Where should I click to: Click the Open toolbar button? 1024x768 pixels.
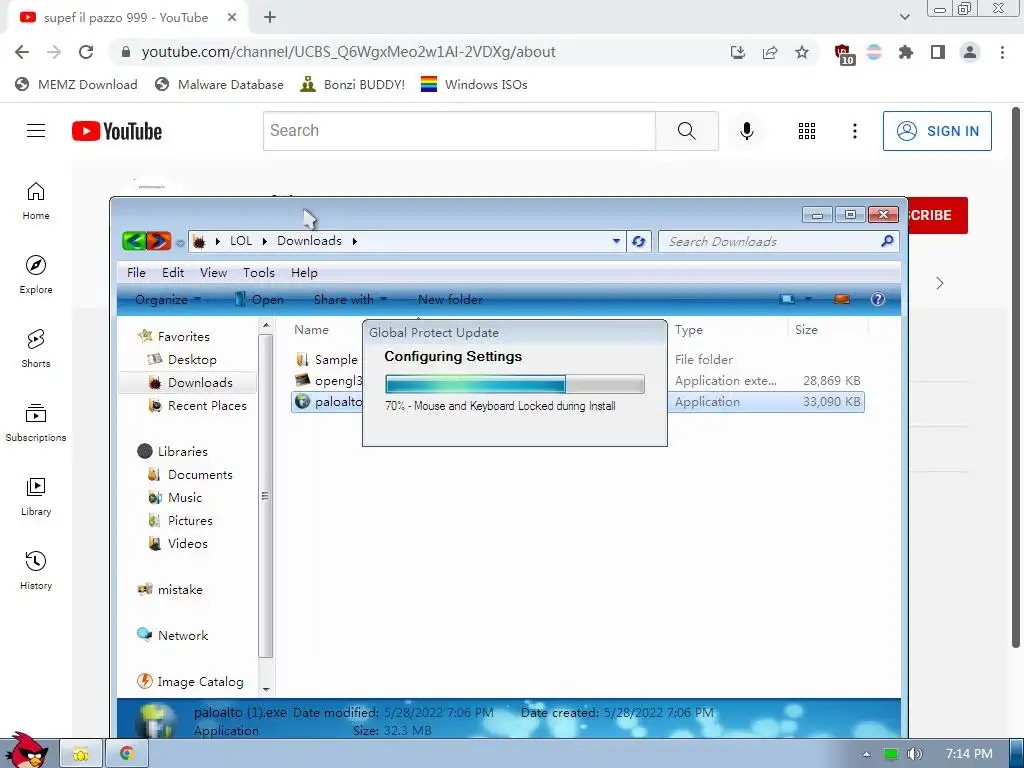(x=260, y=300)
